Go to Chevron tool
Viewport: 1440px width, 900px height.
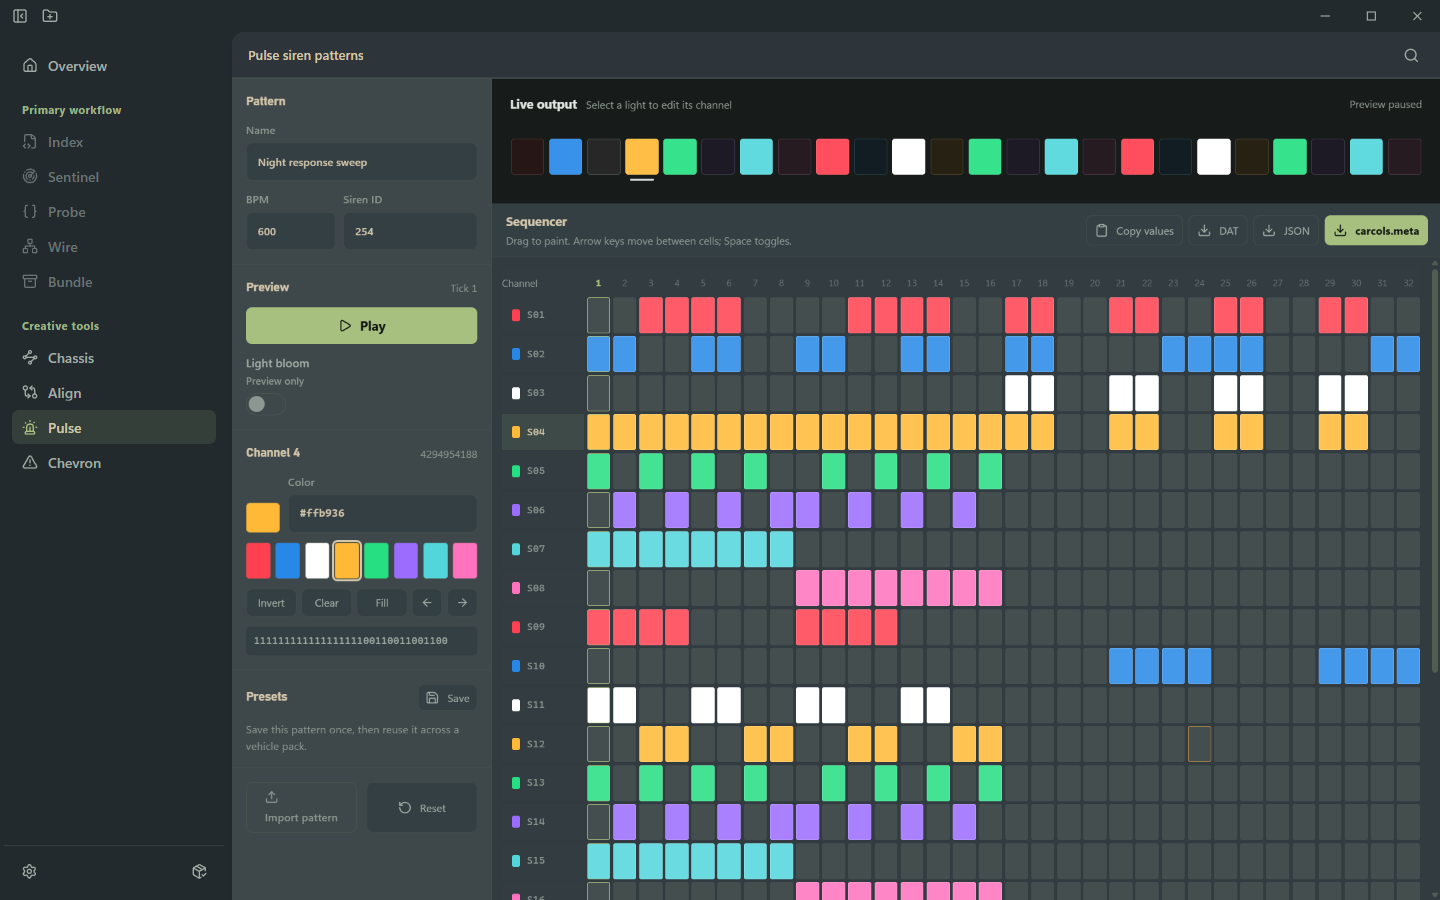point(114,463)
